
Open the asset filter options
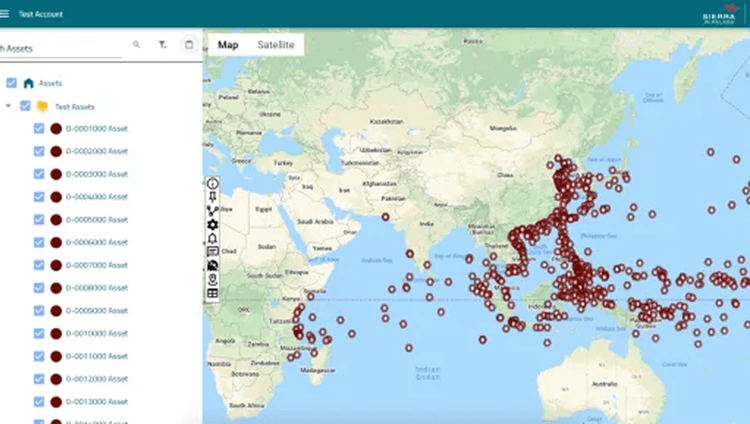click(163, 45)
